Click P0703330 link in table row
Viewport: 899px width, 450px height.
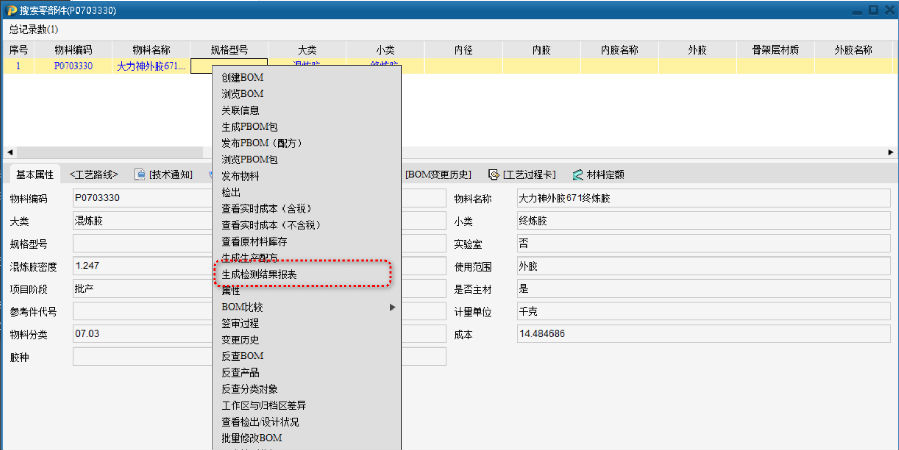[x=73, y=66]
